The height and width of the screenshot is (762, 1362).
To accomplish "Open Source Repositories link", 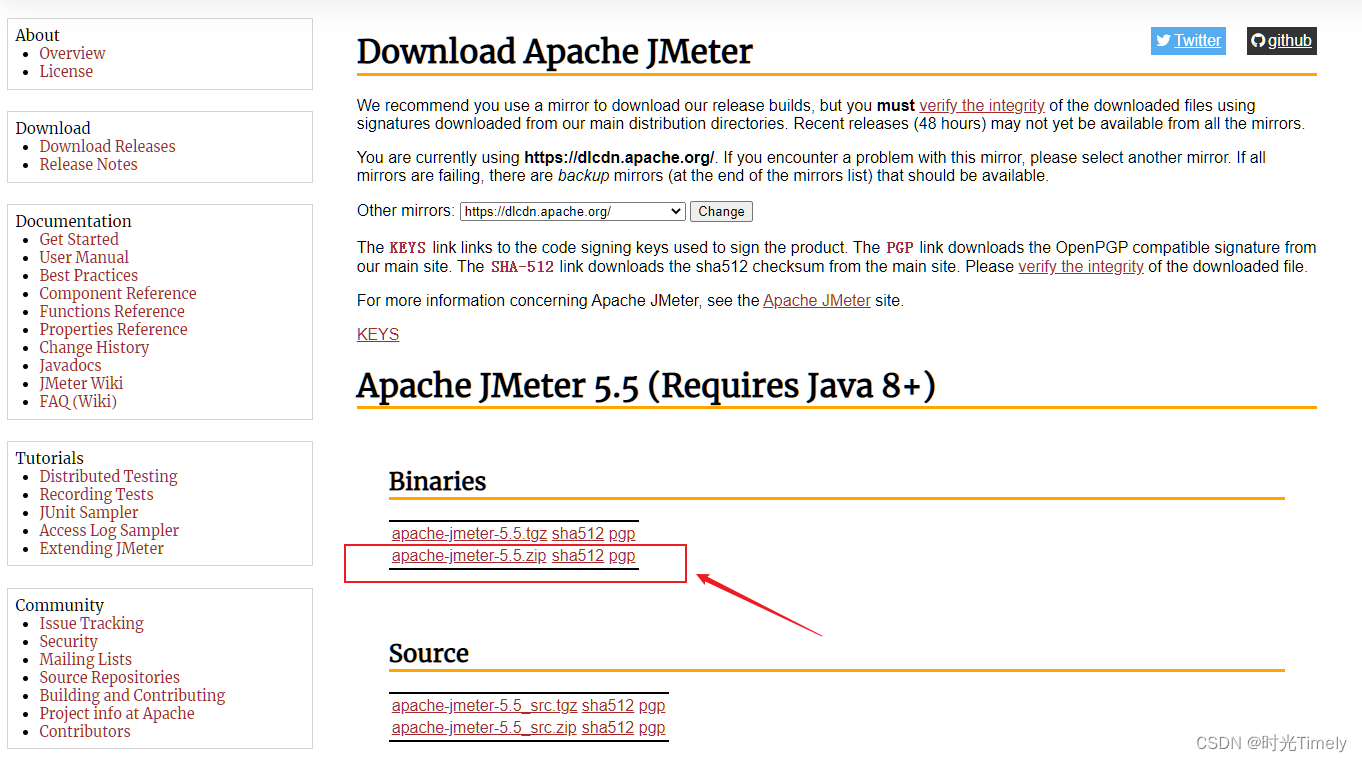I will click(109, 677).
